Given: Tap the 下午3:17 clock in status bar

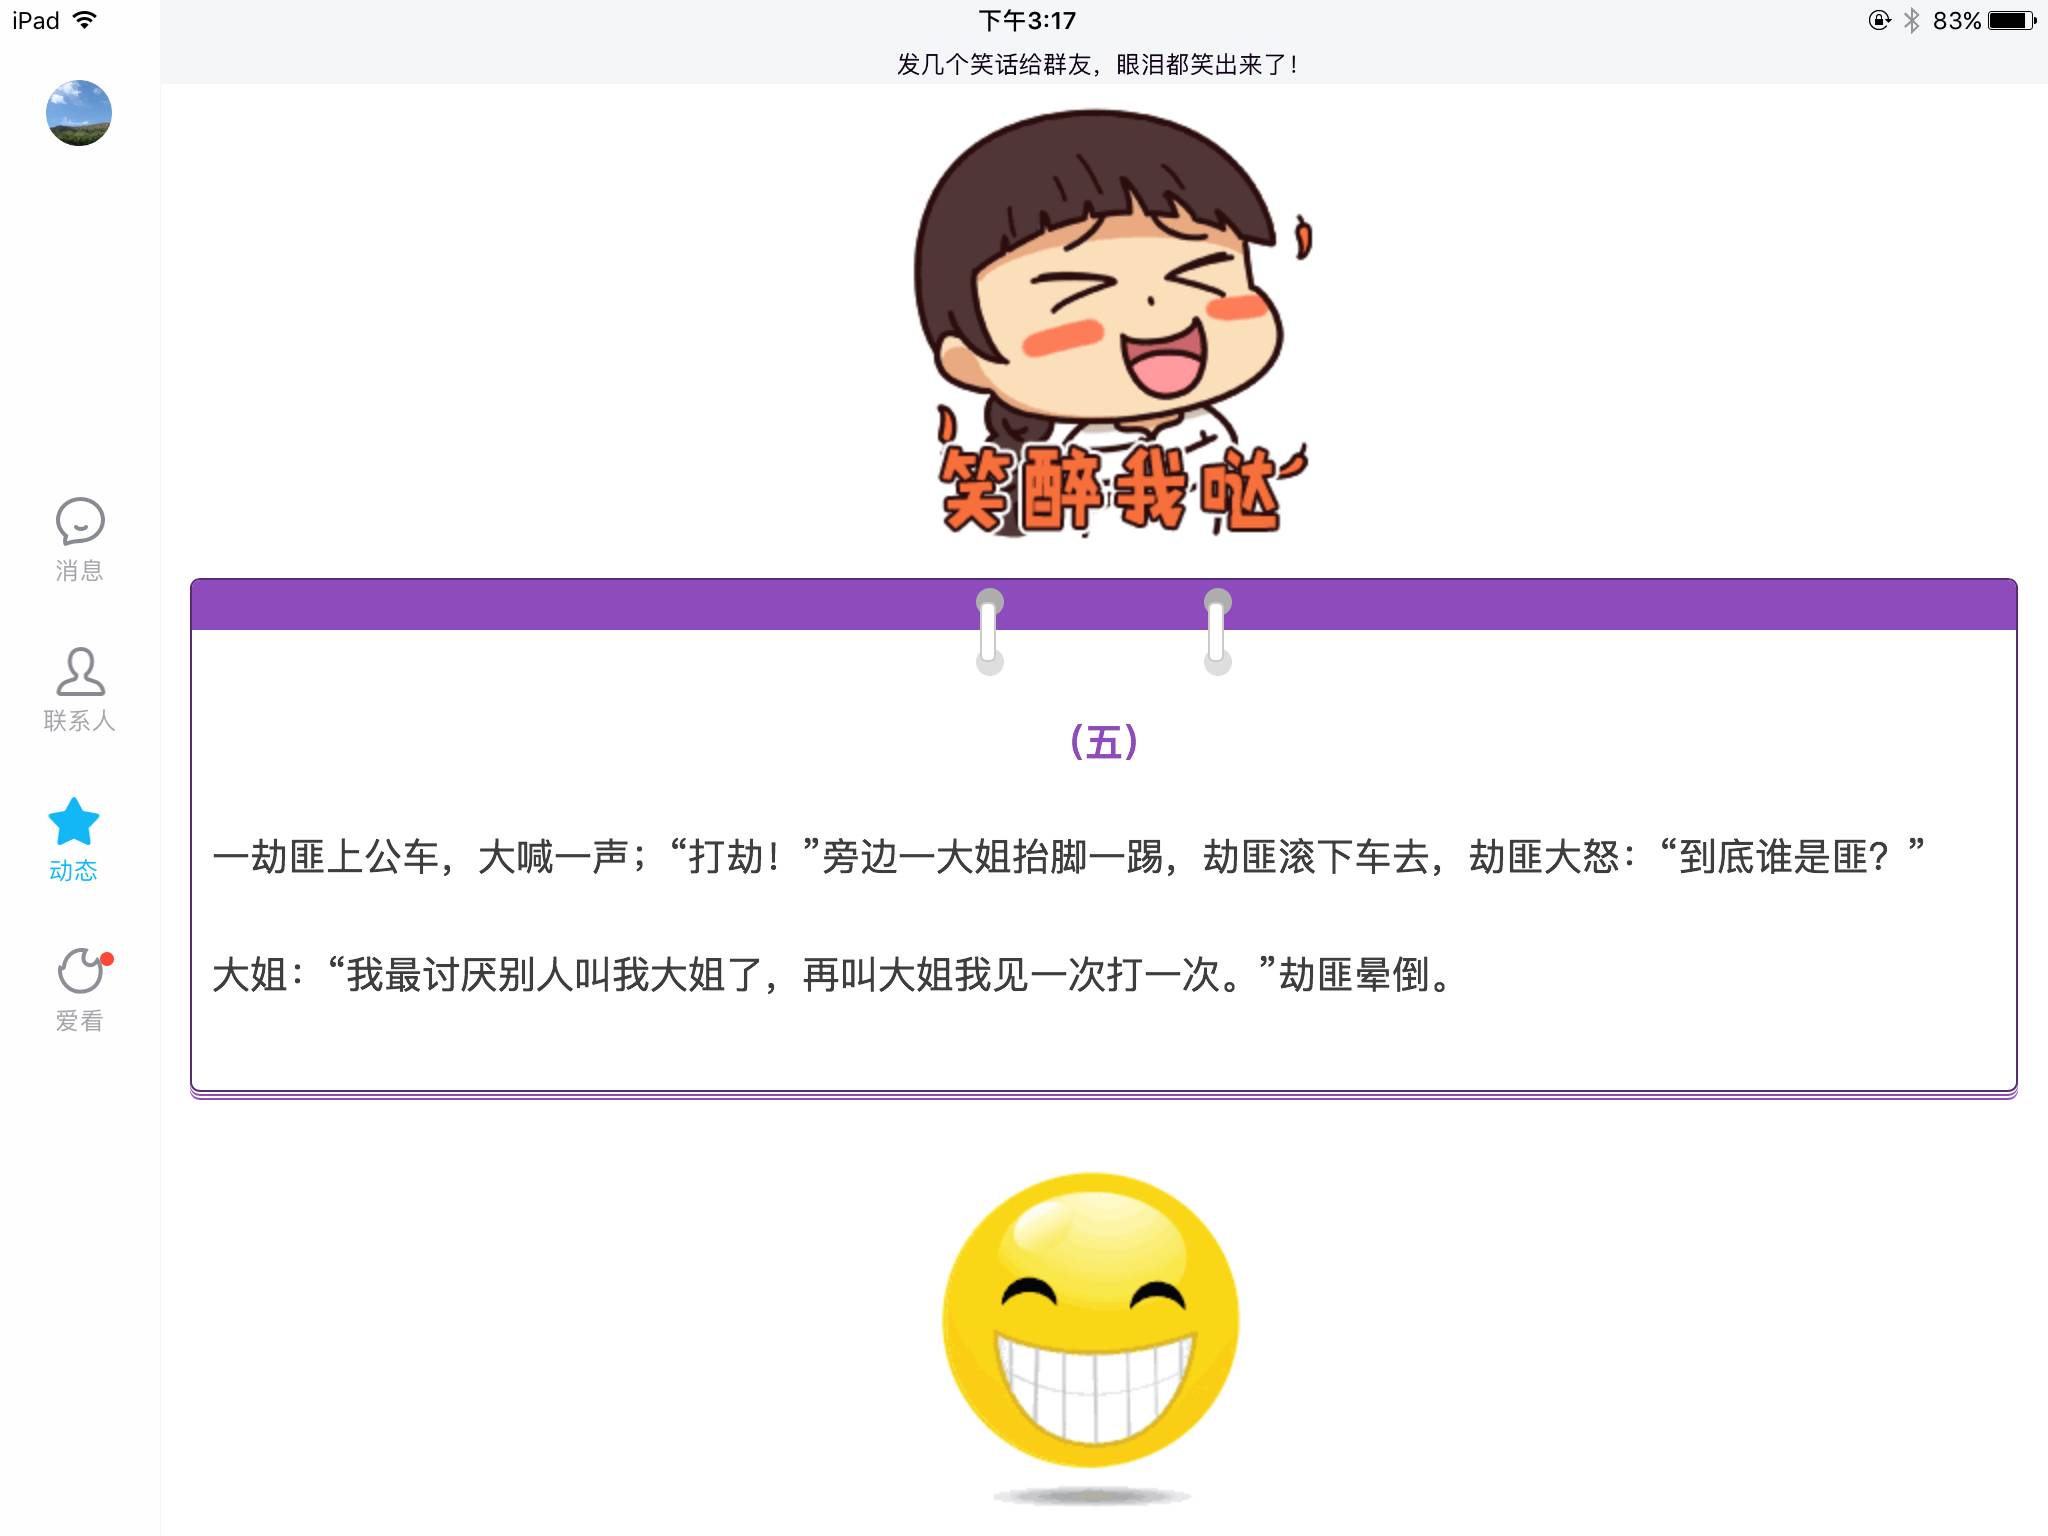Looking at the screenshot, I should (1027, 20).
